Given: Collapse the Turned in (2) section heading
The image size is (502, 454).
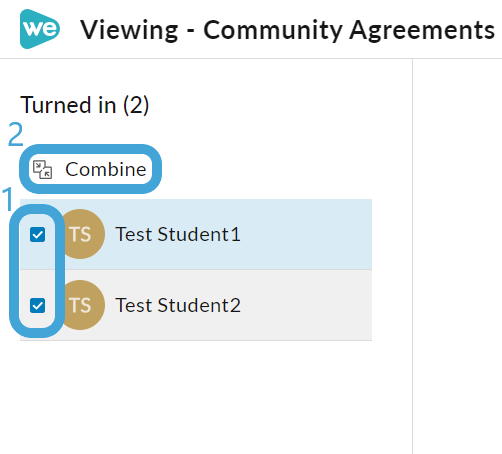Looking at the screenshot, I should pos(85,105).
